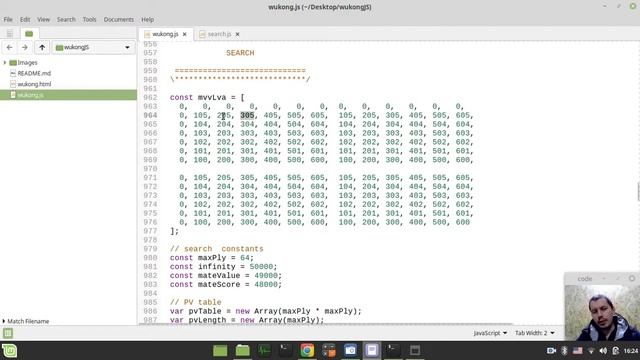
Task: Show the documents list side pane tab
Action: tap(9, 33)
